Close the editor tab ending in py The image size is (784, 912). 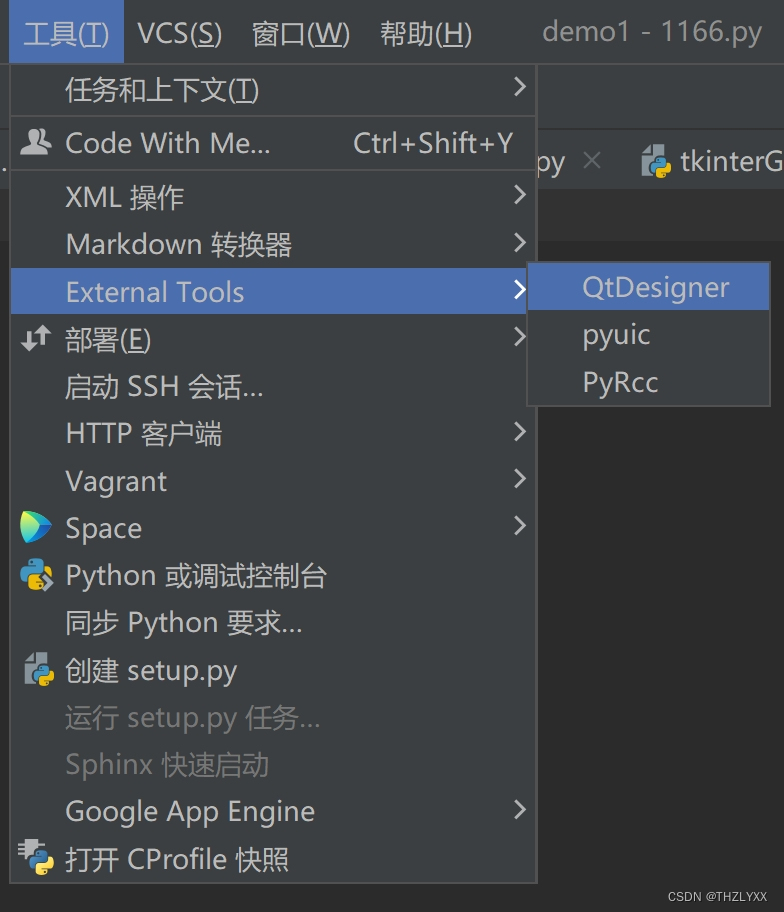click(x=592, y=161)
